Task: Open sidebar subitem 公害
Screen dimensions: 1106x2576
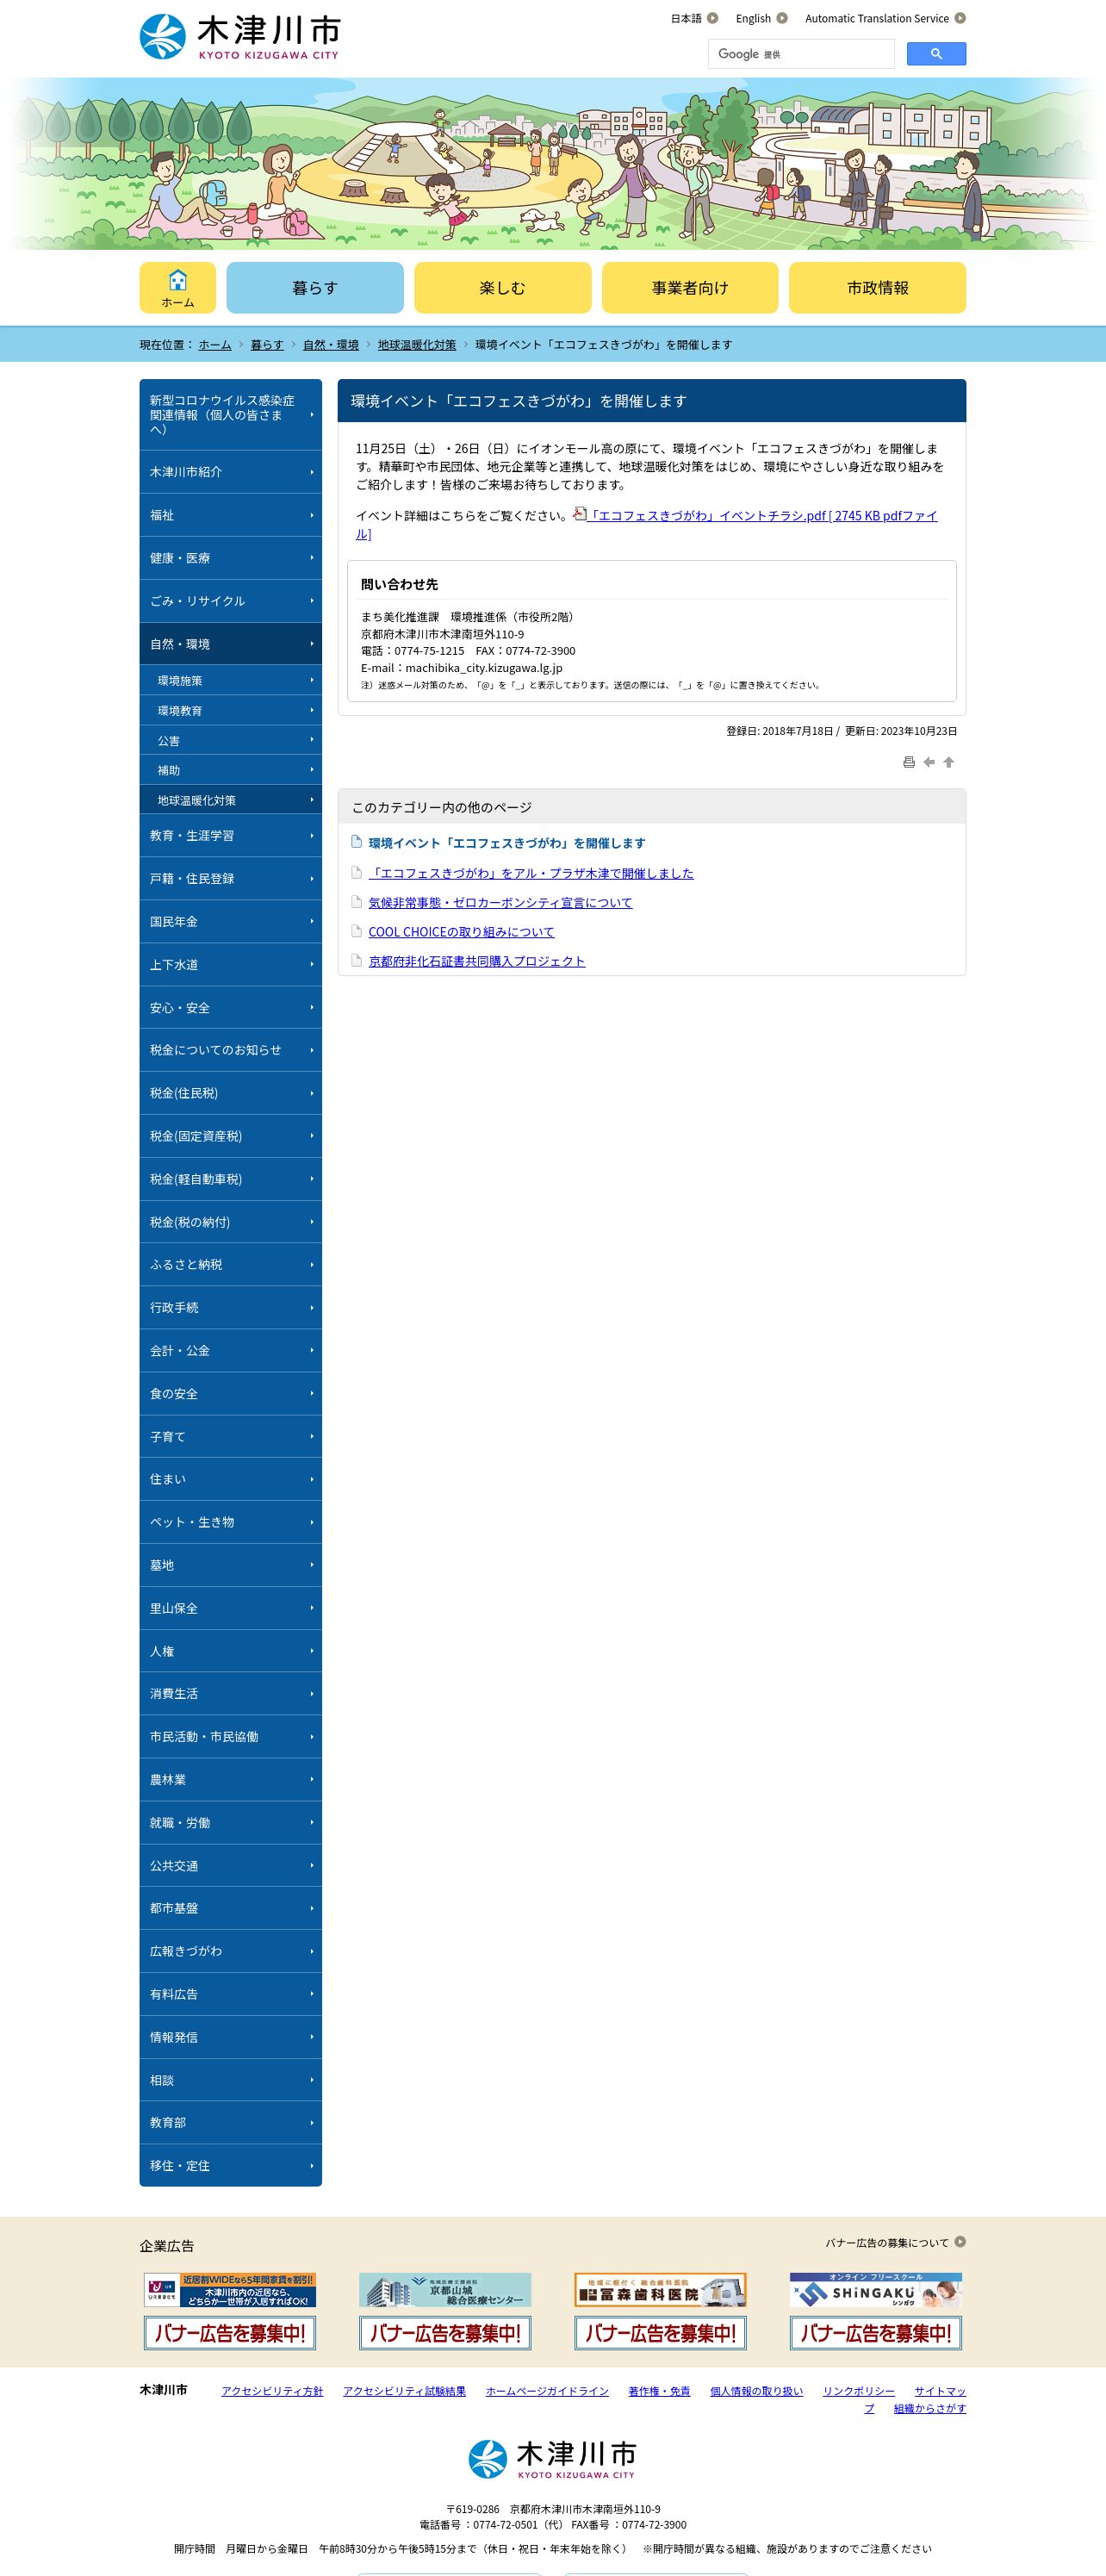Action: (230, 740)
